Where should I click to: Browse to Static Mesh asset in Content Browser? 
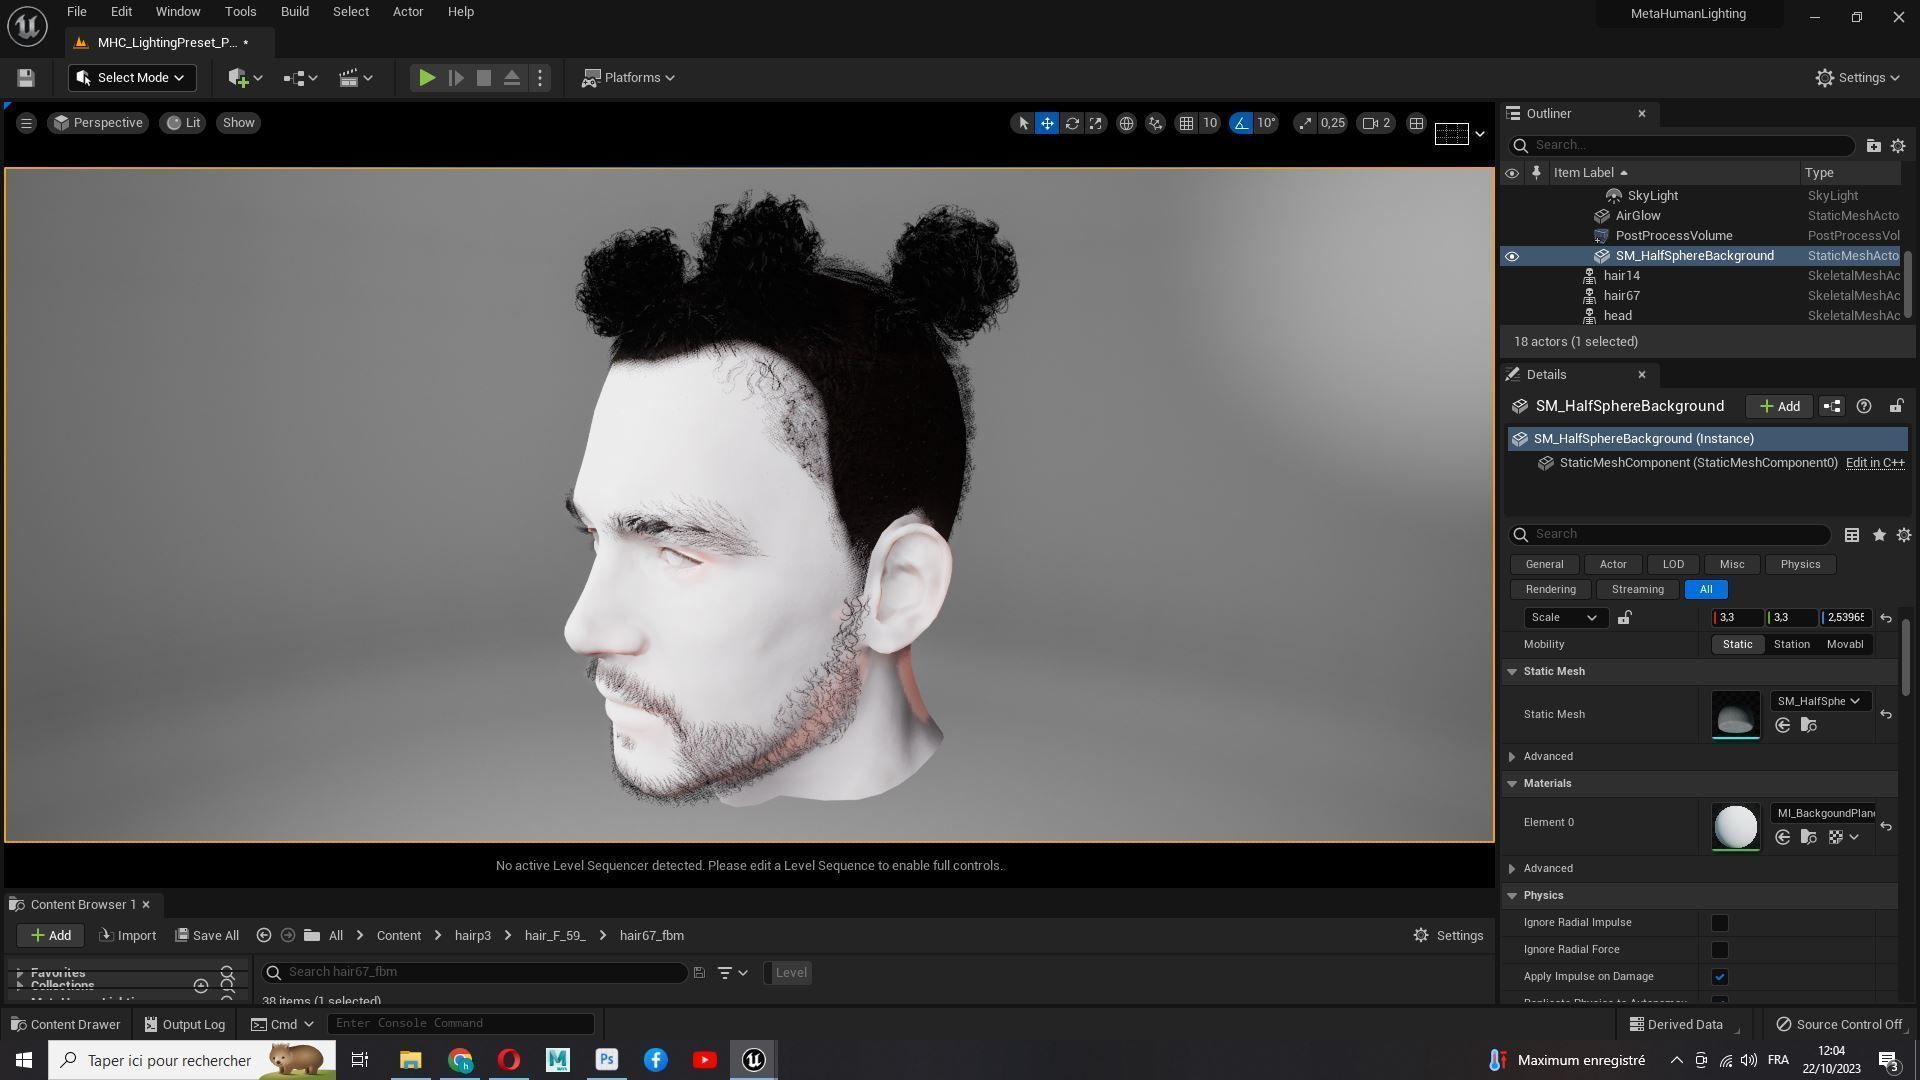(x=1808, y=726)
